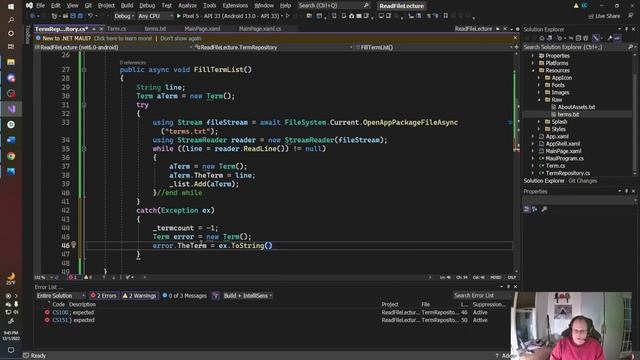640x360 pixels.
Task: Open the Debug configuration dropdown
Action: tap(123, 16)
